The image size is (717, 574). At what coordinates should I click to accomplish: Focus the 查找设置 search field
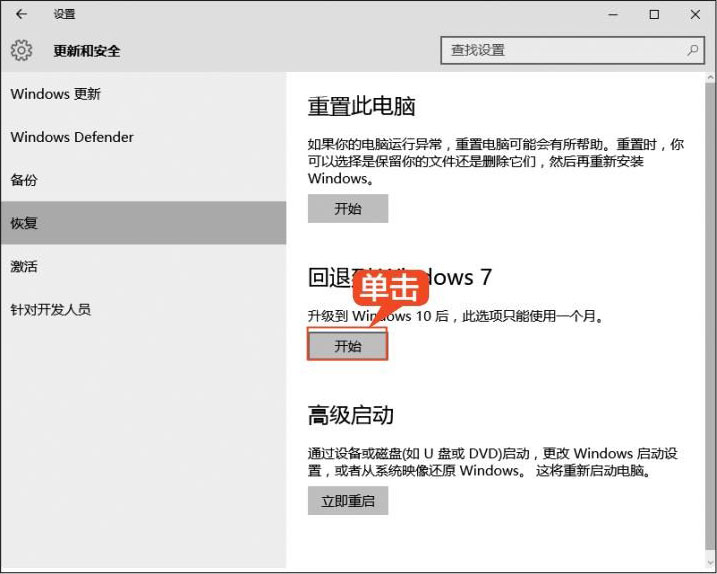point(560,50)
